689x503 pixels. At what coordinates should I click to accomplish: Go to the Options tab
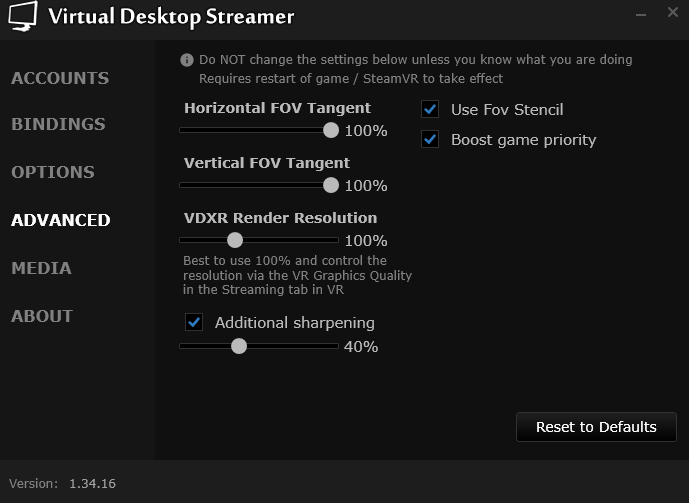point(53,172)
